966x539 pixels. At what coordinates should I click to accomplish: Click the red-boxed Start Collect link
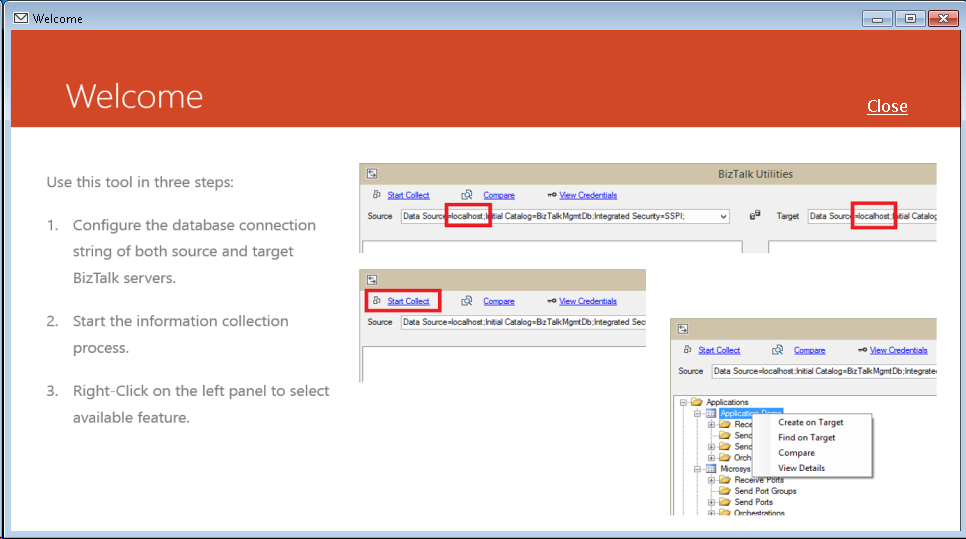(408, 301)
